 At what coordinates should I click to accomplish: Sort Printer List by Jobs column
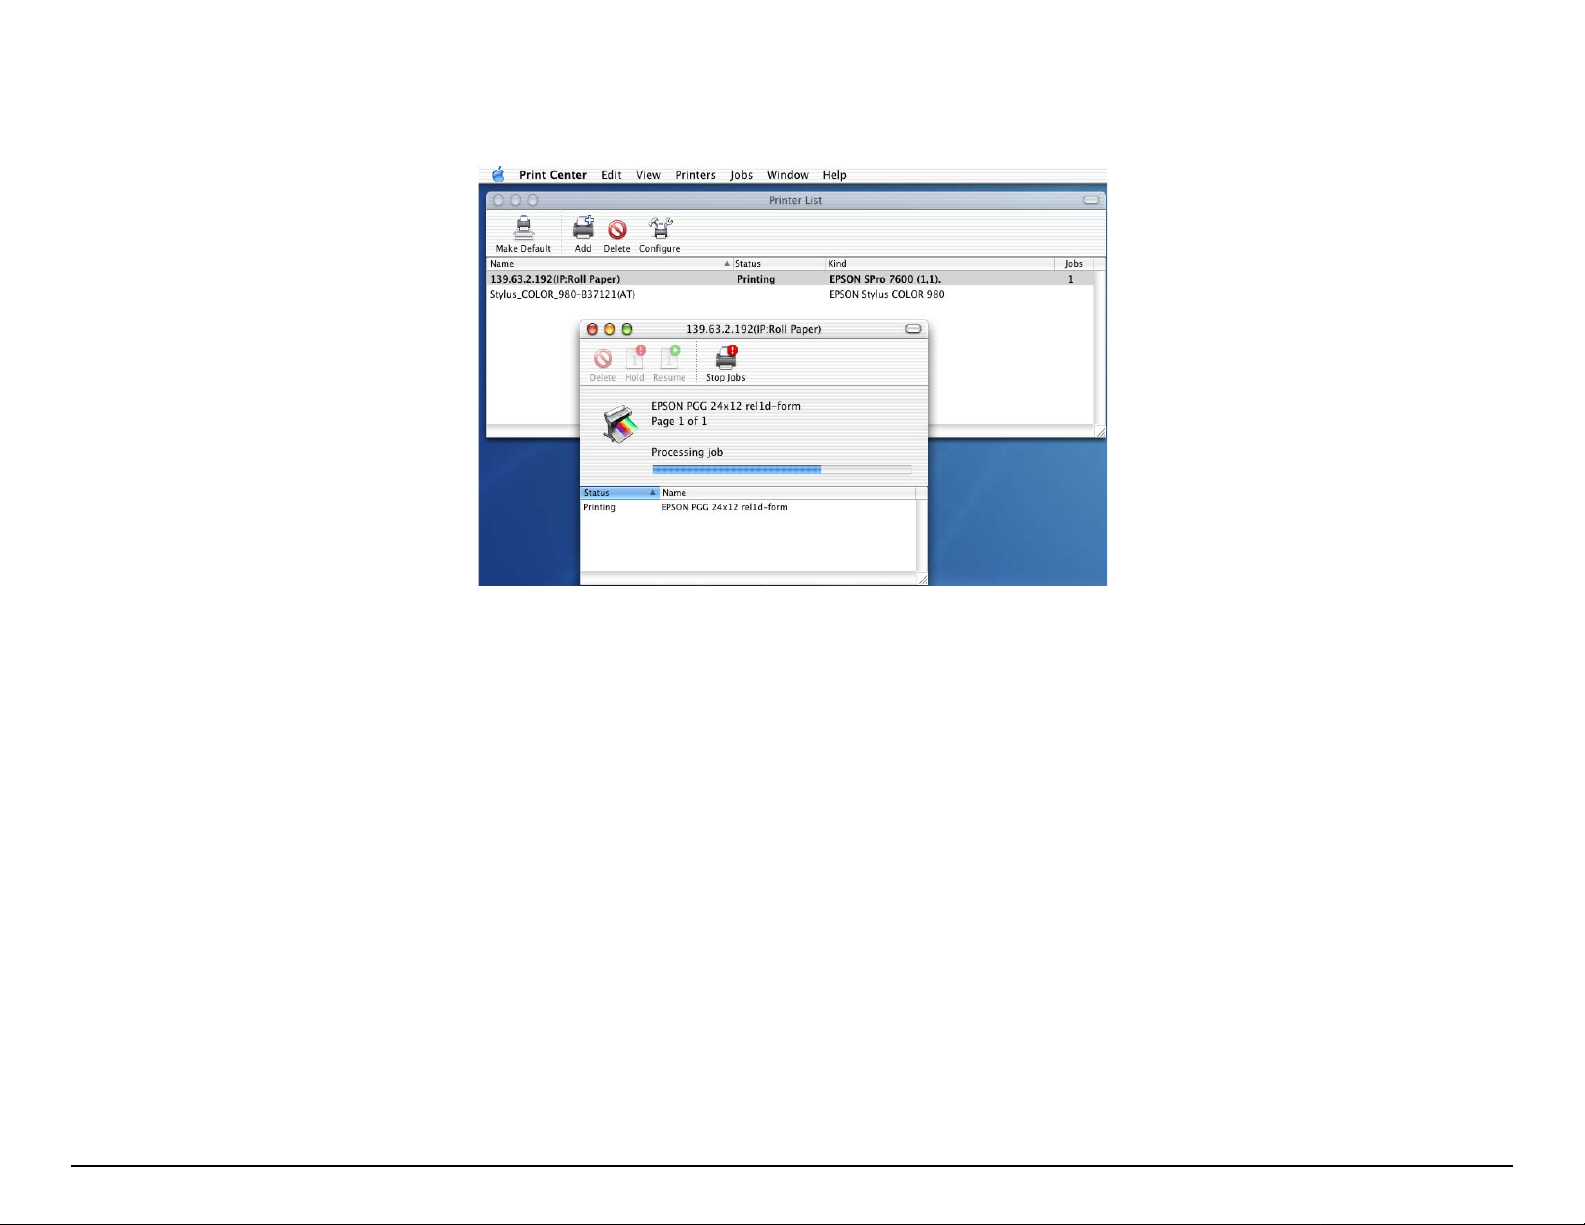[x=1073, y=264]
